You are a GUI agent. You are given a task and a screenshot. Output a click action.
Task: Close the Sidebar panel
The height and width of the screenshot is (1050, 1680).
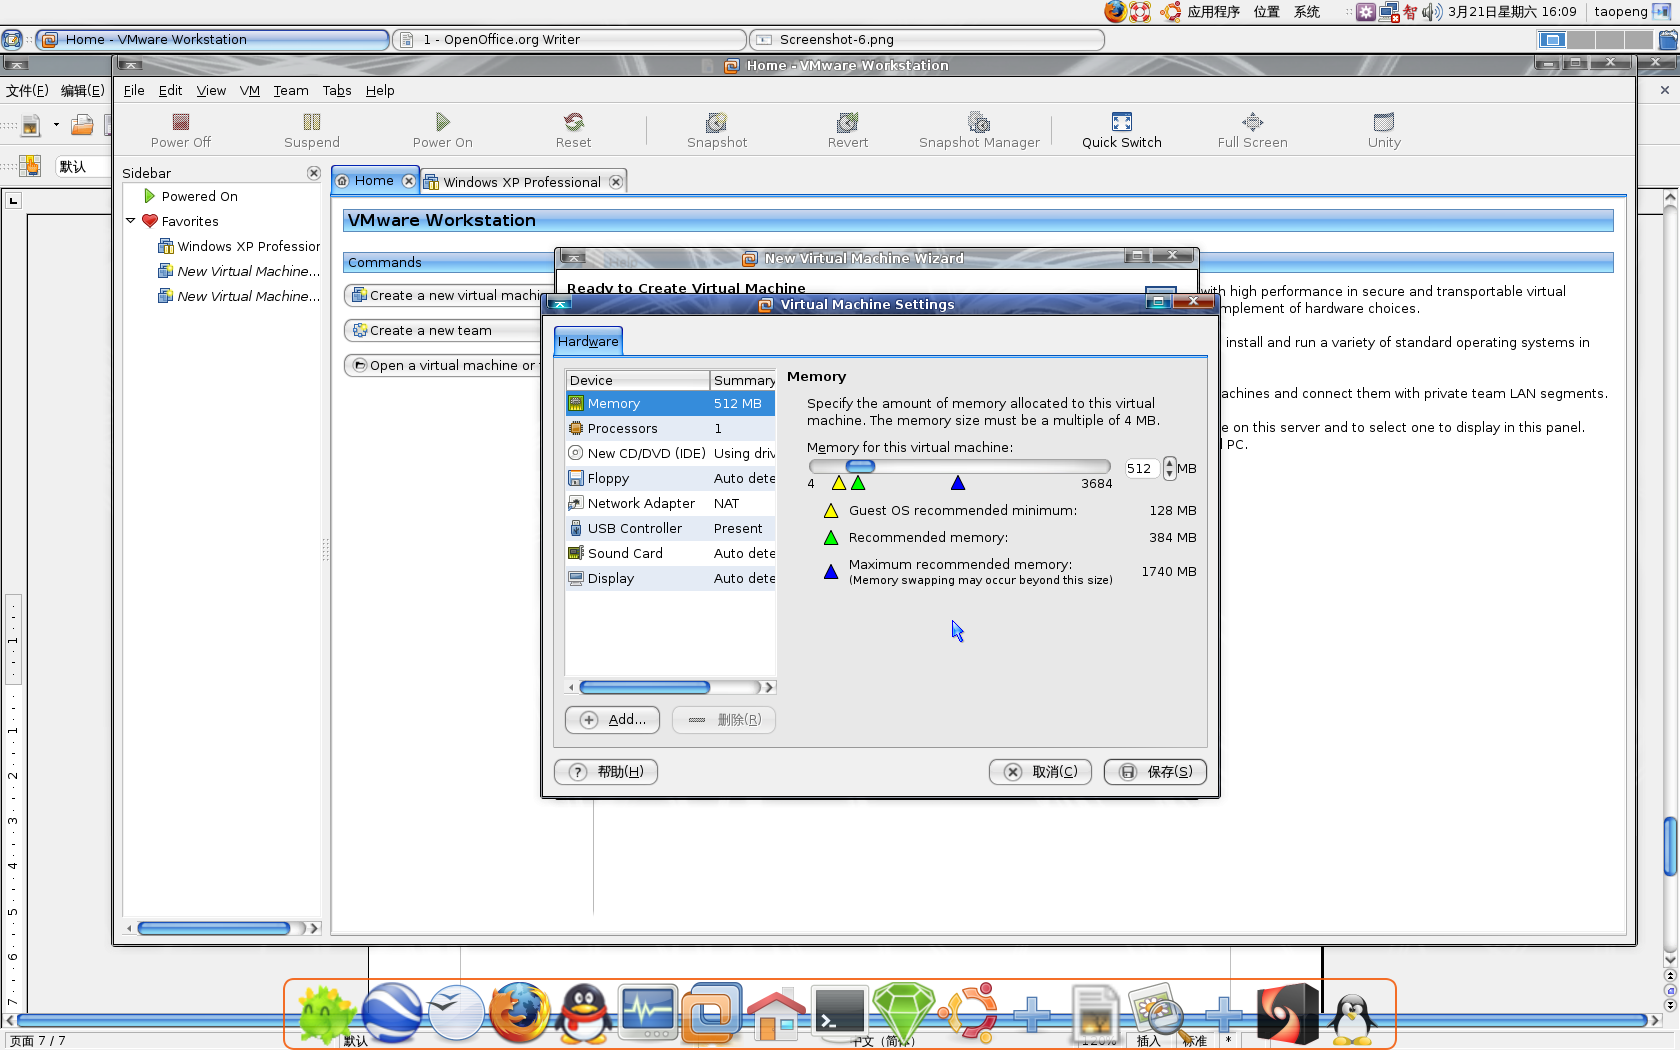[313, 173]
